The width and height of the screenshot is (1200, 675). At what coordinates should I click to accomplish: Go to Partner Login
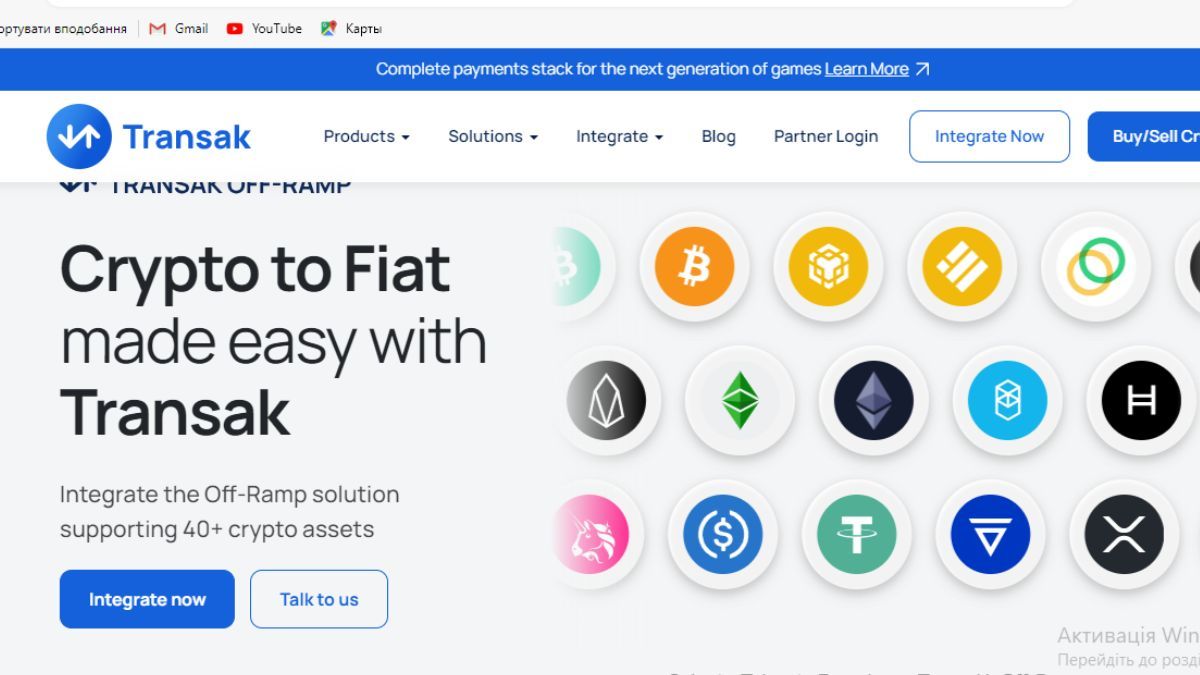826,136
